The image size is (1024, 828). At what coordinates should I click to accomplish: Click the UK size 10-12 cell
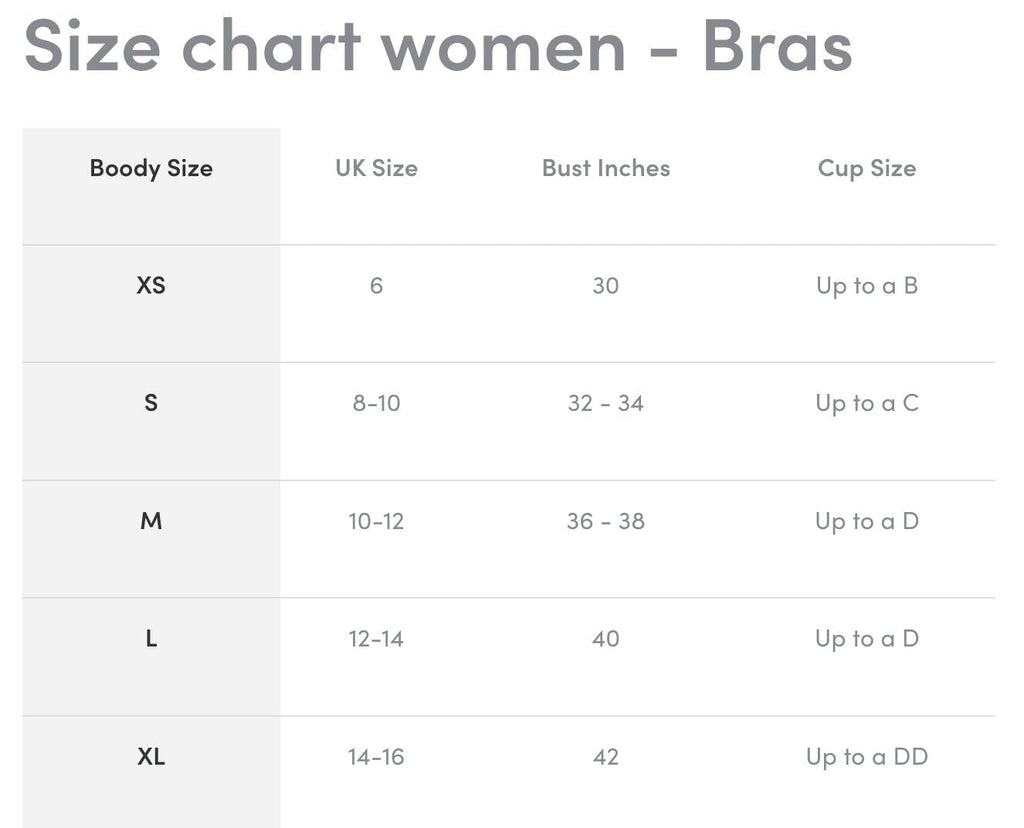376,521
